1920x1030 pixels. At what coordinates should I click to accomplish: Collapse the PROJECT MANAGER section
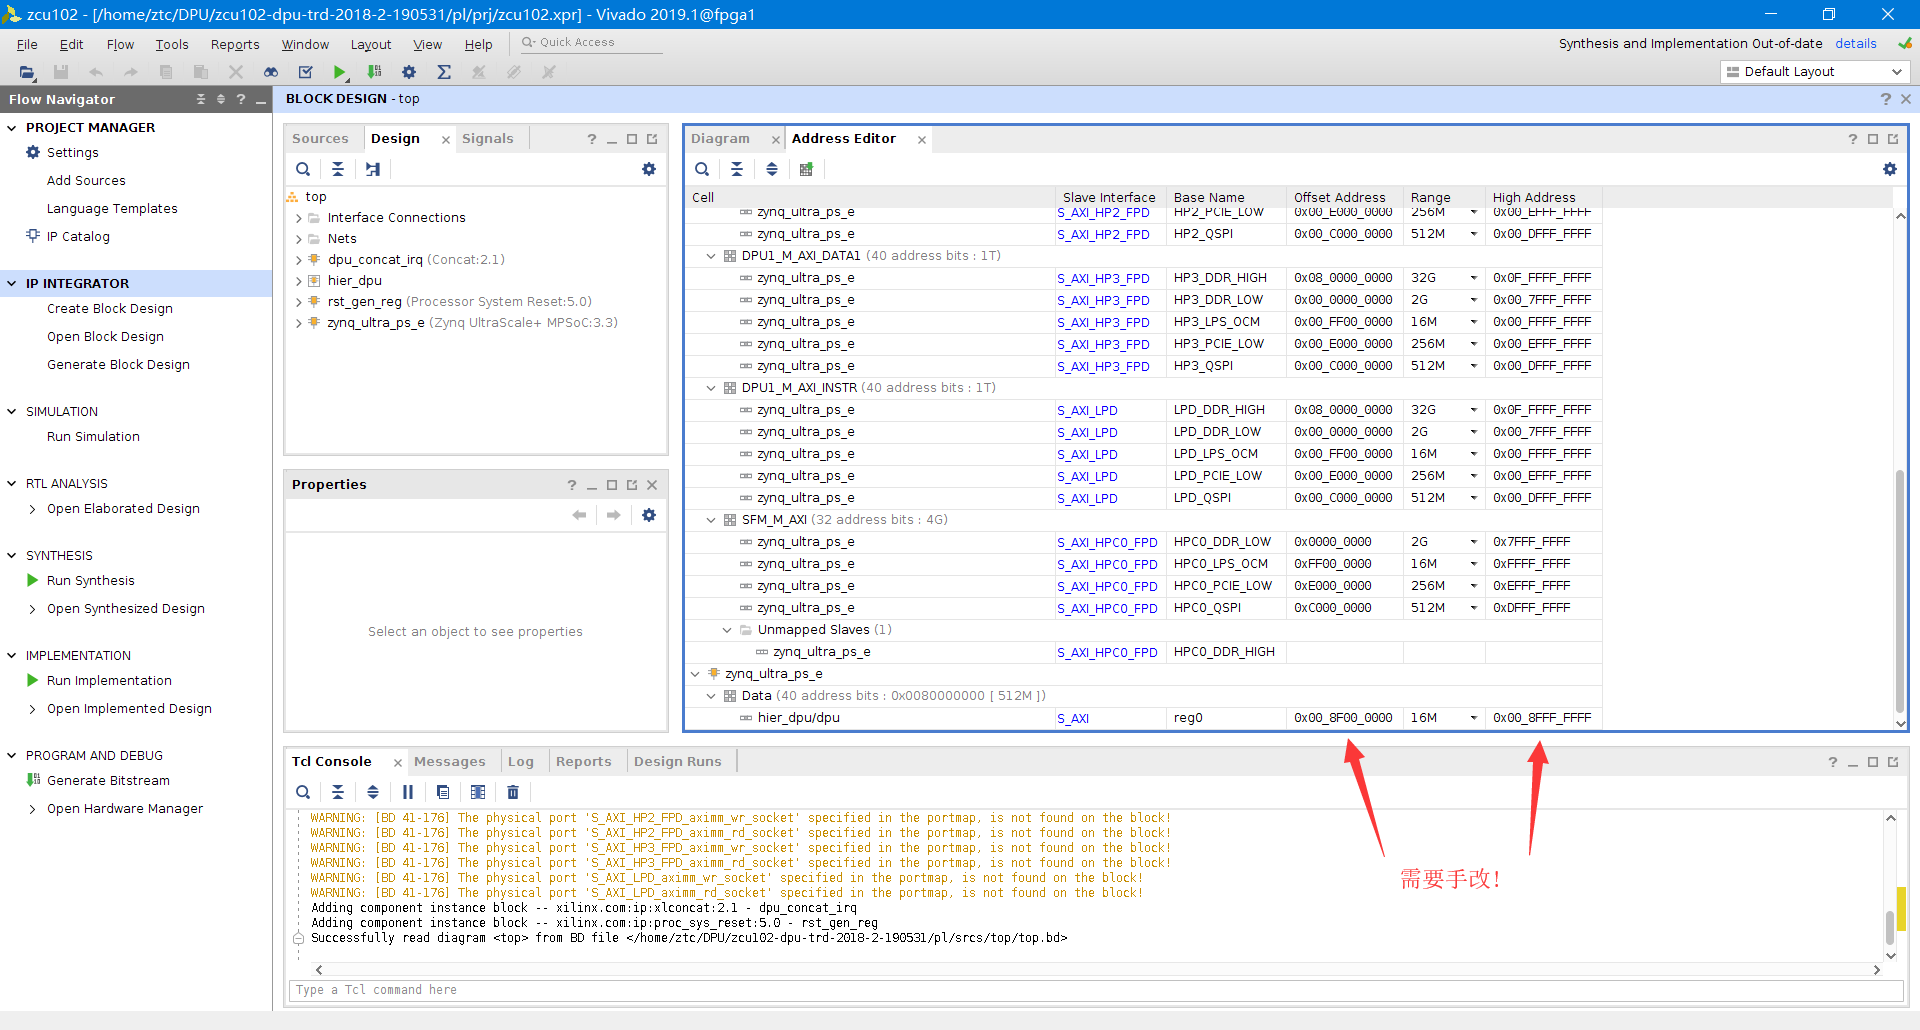tap(12, 127)
